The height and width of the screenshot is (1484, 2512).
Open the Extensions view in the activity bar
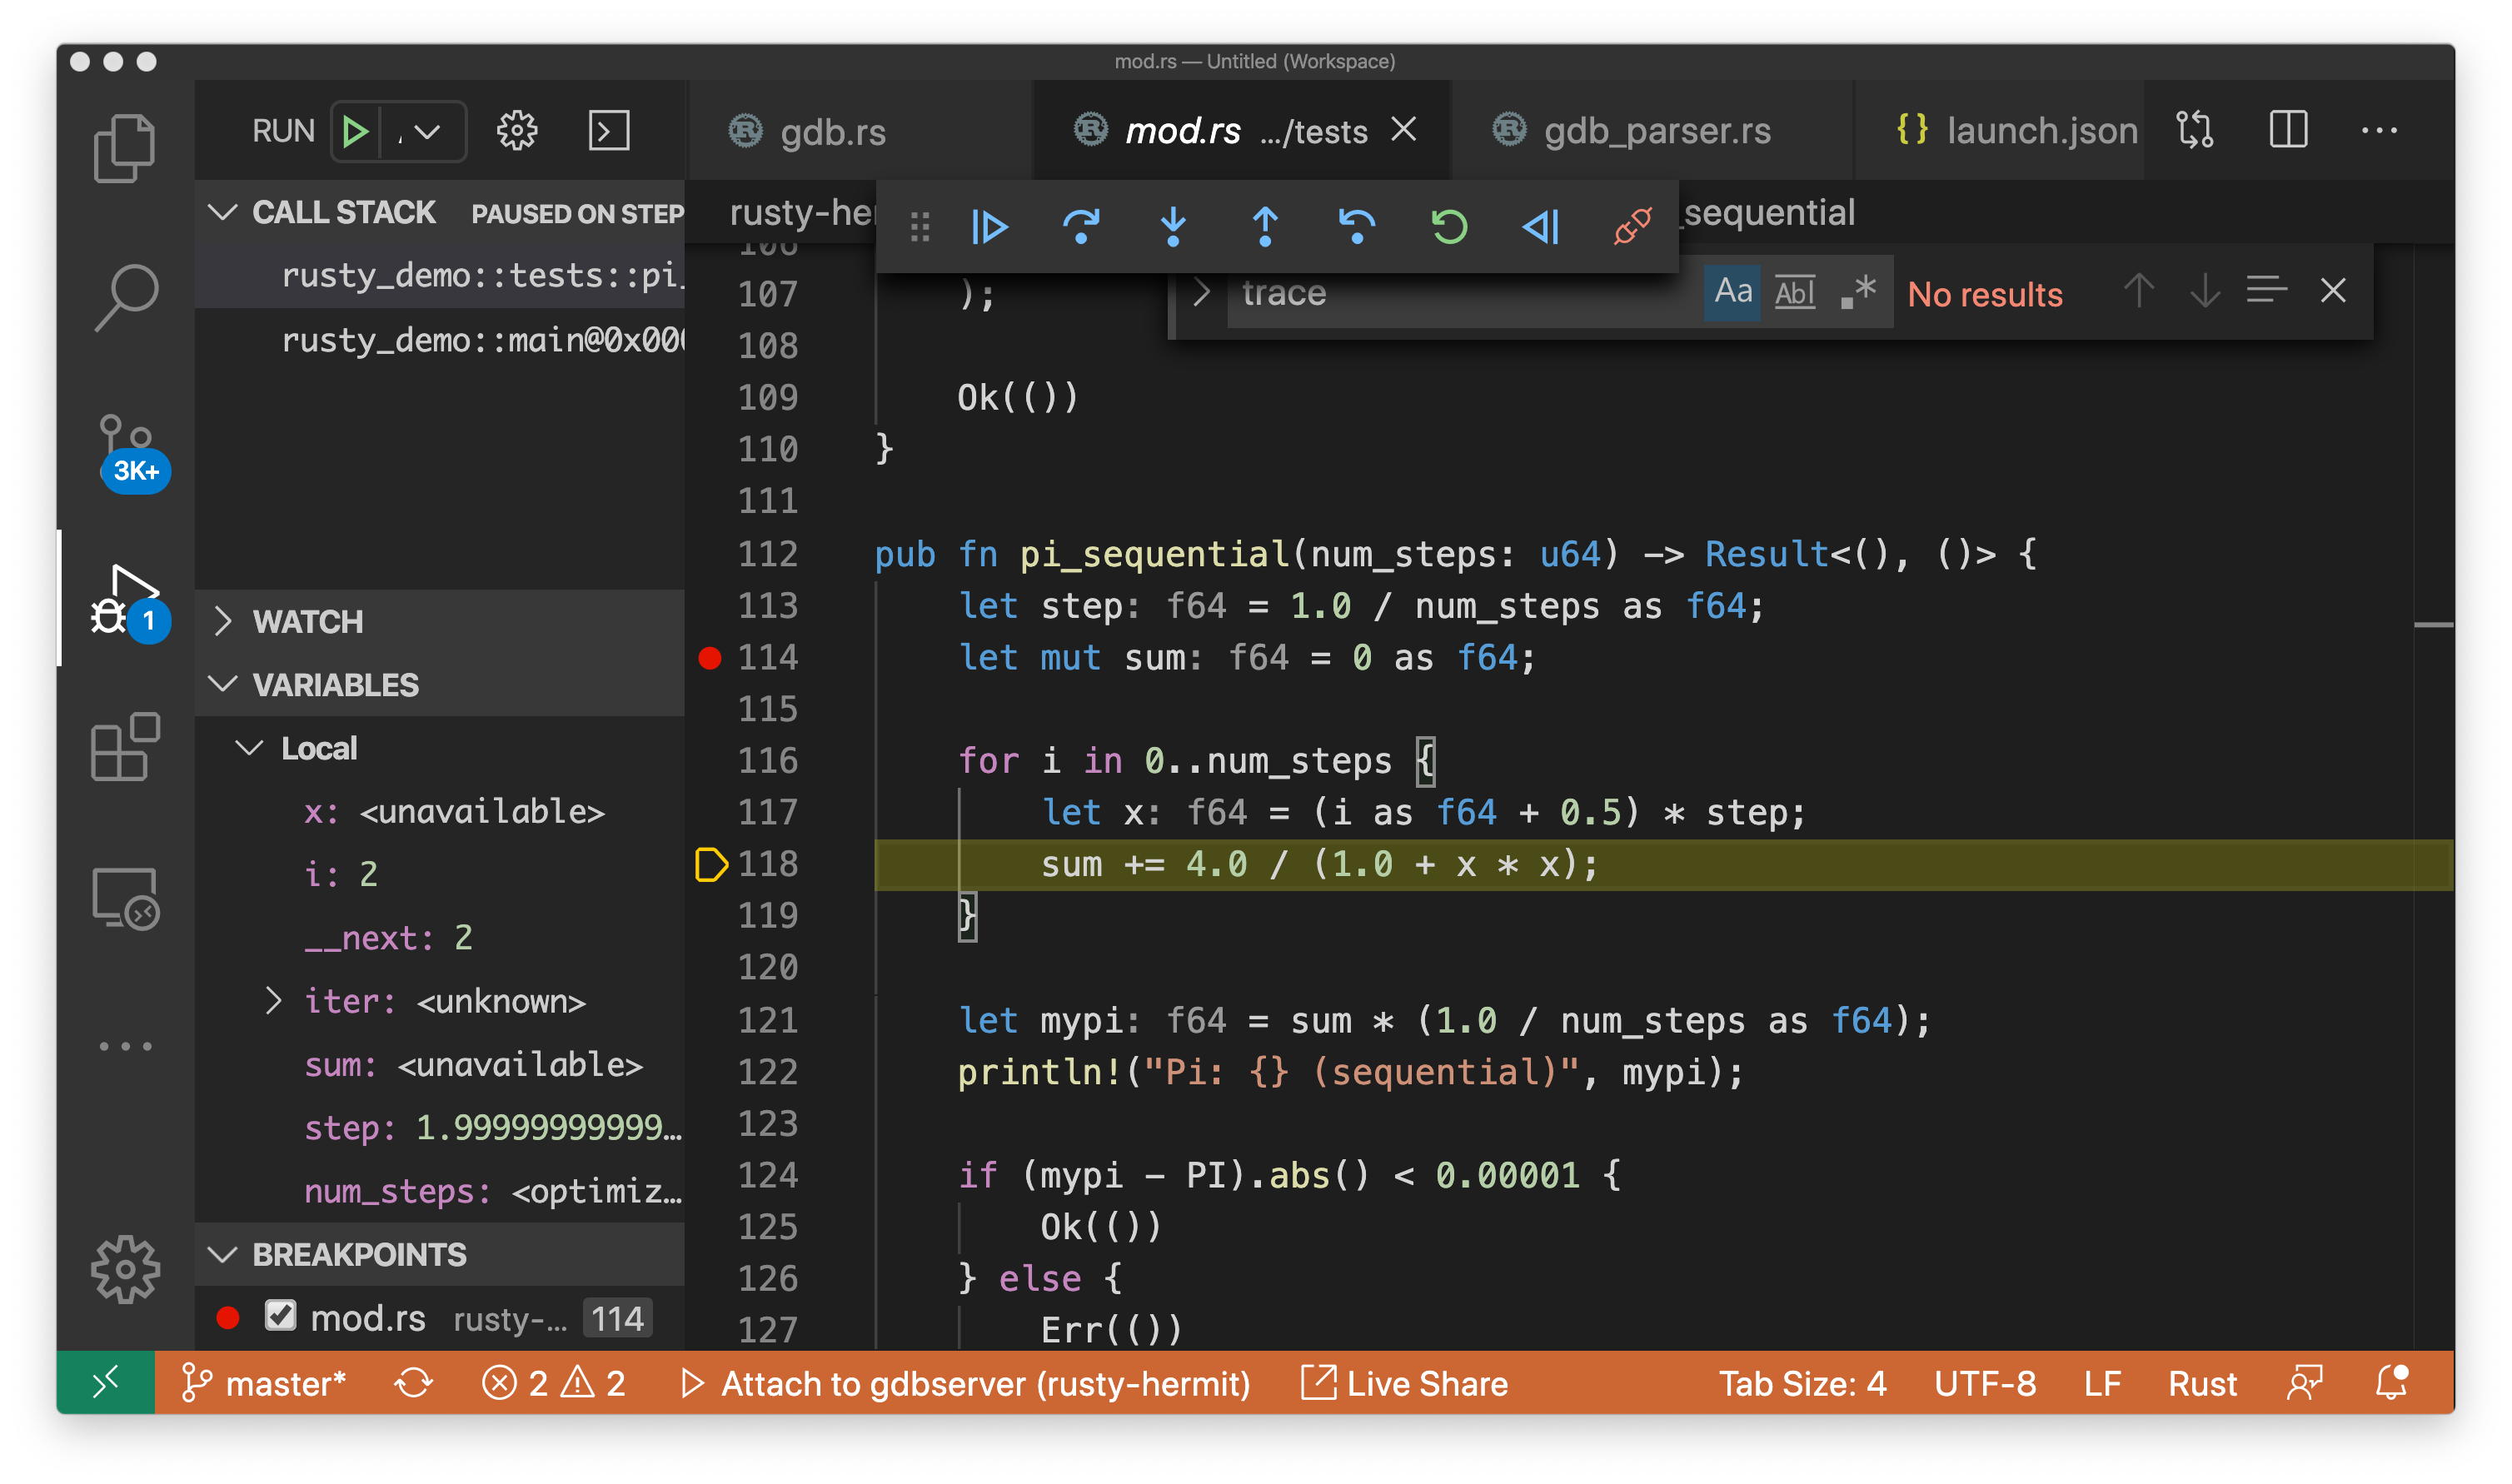125,747
